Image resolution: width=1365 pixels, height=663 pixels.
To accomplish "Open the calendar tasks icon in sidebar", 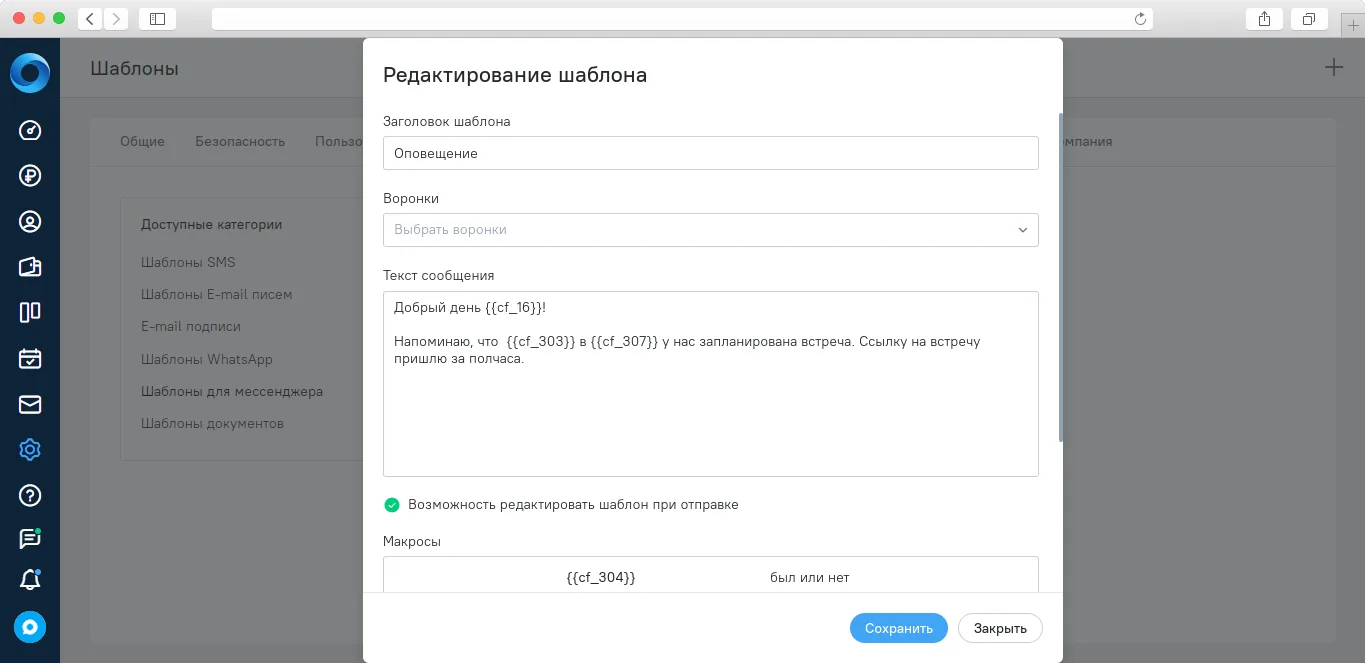I will pyautogui.click(x=30, y=358).
